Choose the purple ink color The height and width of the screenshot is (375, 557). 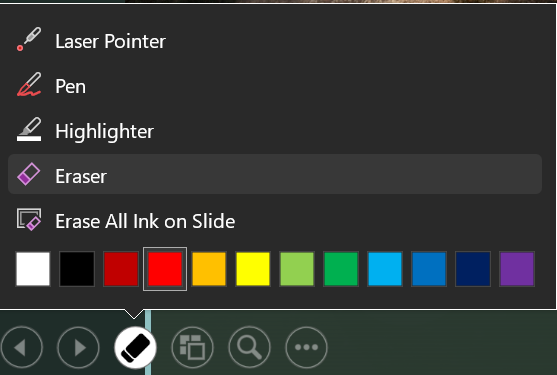(517, 269)
